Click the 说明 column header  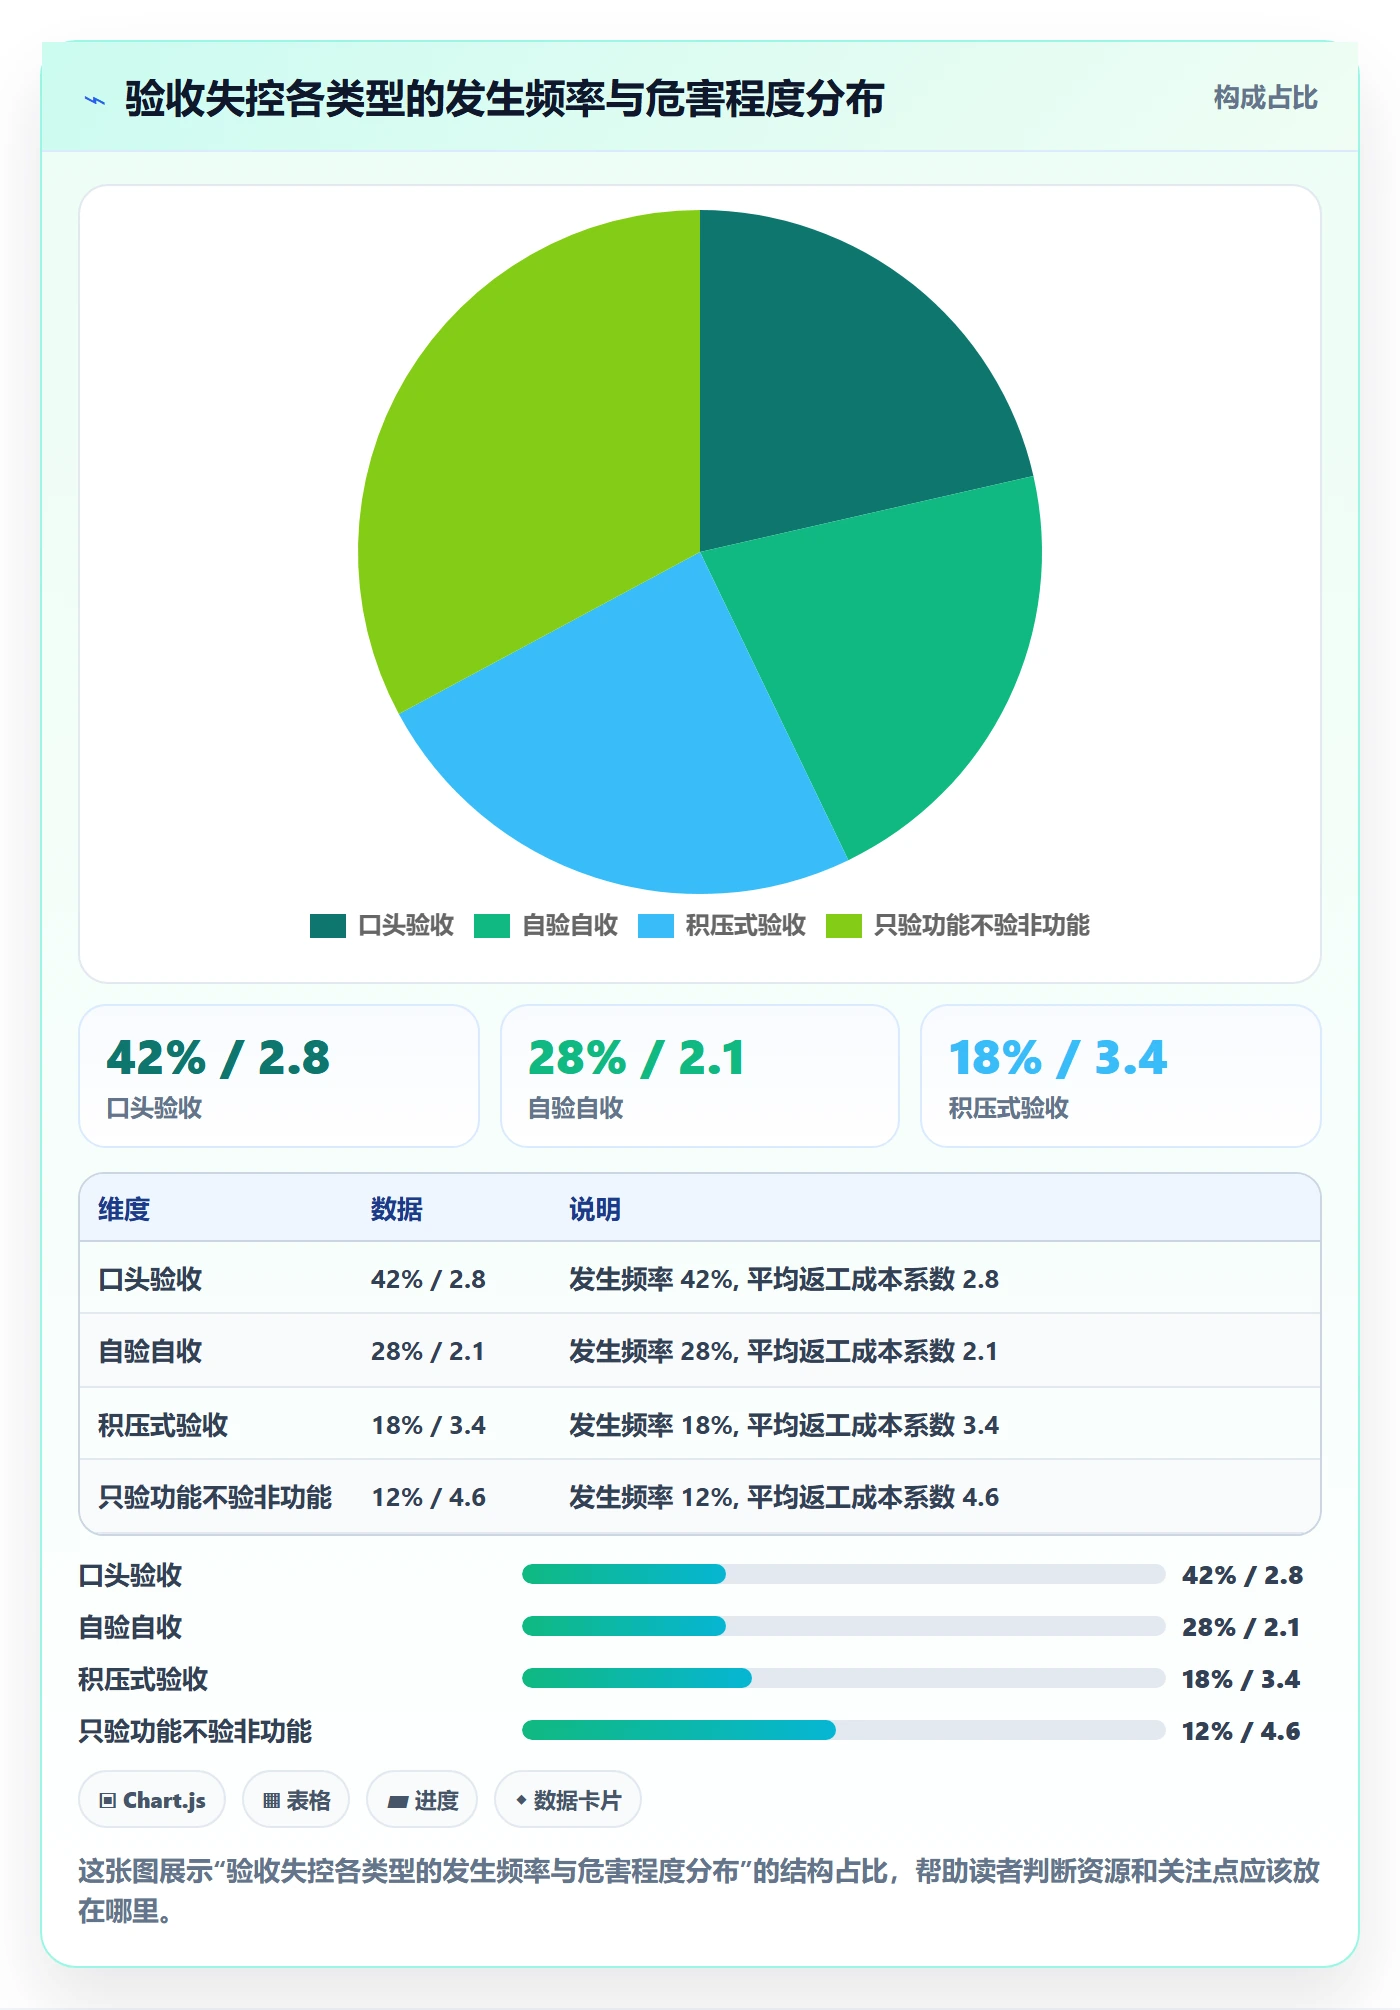(595, 1209)
